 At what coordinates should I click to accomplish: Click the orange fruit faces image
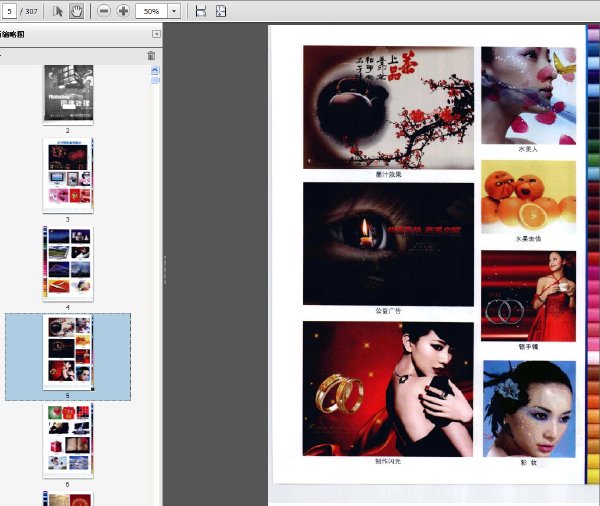(528, 197)
